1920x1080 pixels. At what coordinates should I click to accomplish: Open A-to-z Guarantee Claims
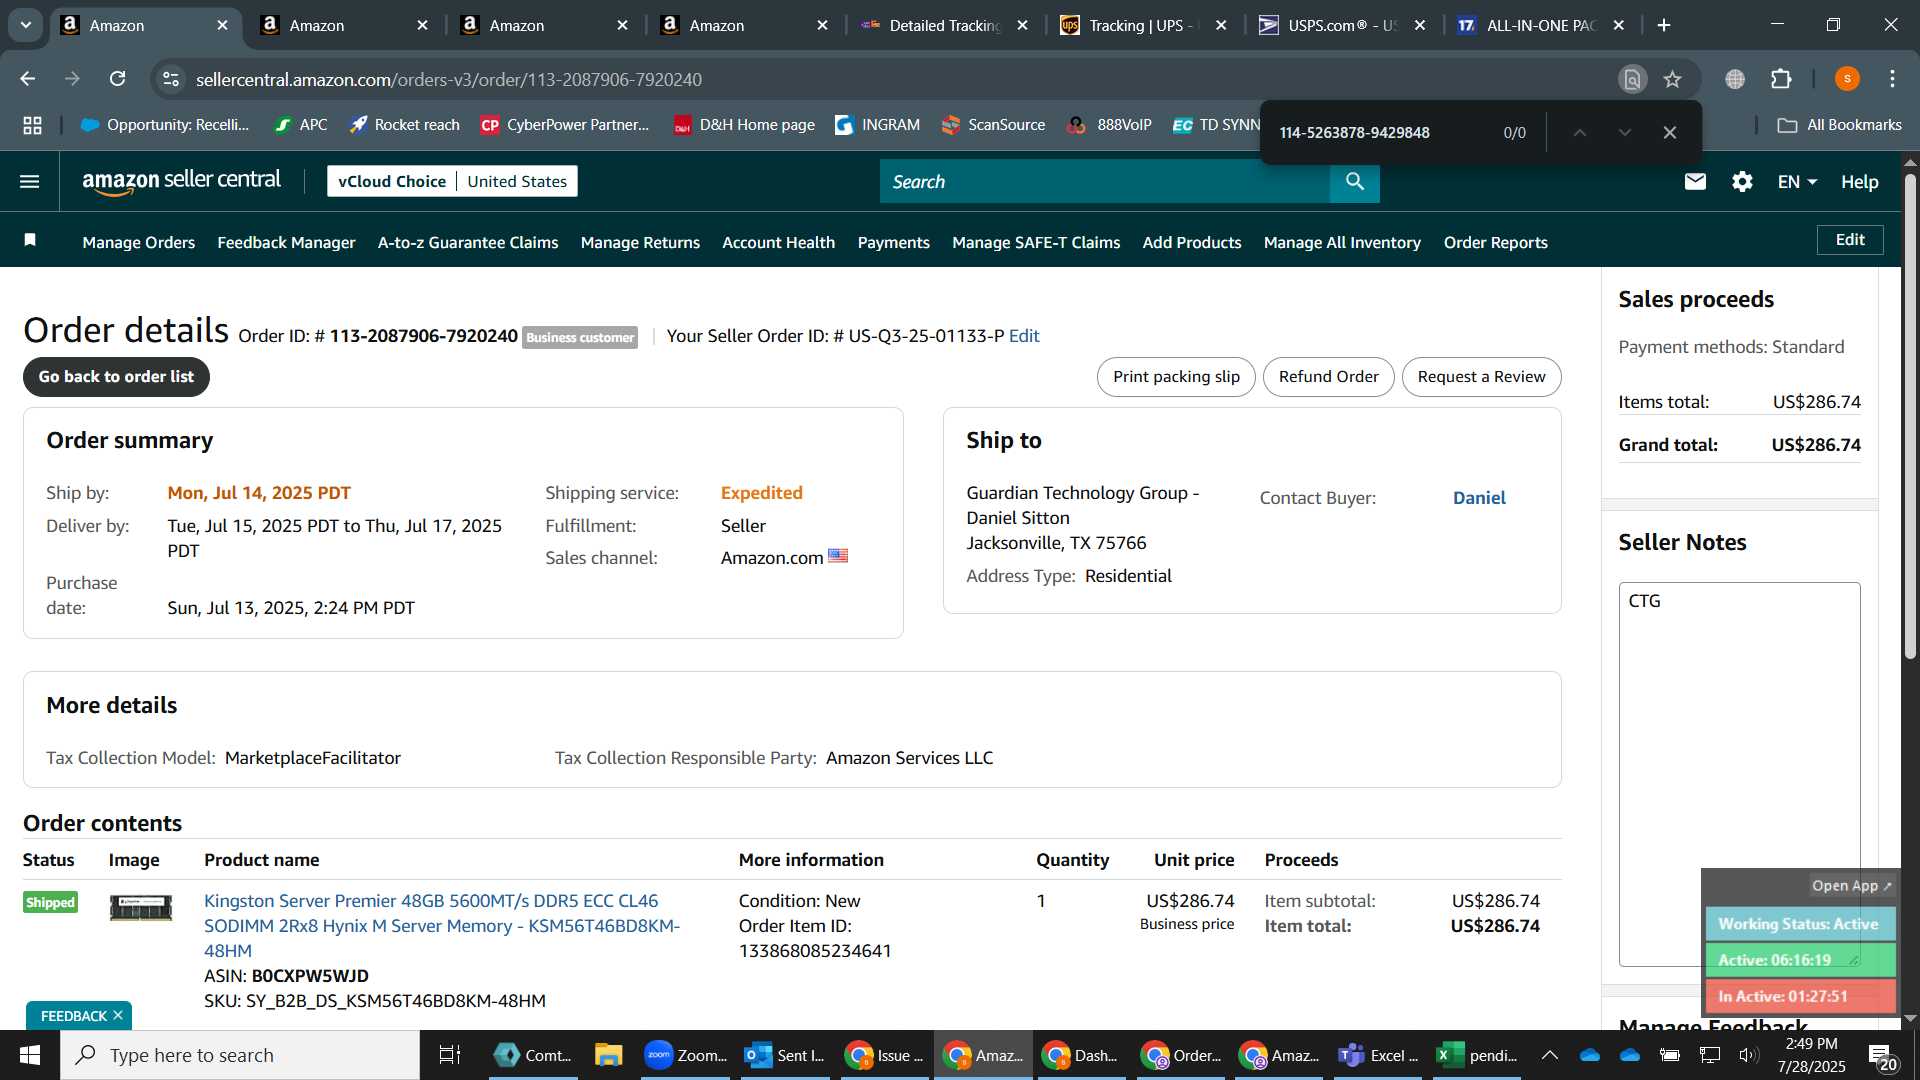pyautogui.click(x=468, y=242)
